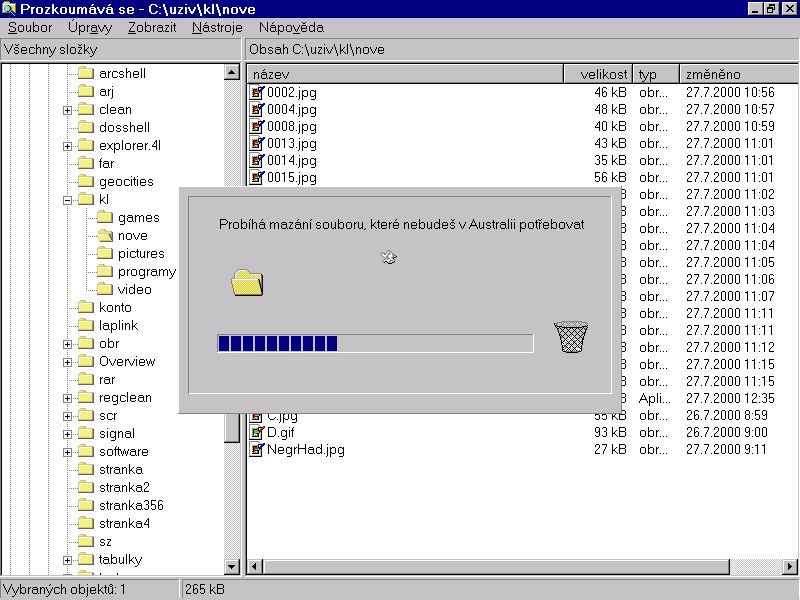Select the 0002.jpg file icon
This screenshot has height=600, width=800.
point(257,92)
